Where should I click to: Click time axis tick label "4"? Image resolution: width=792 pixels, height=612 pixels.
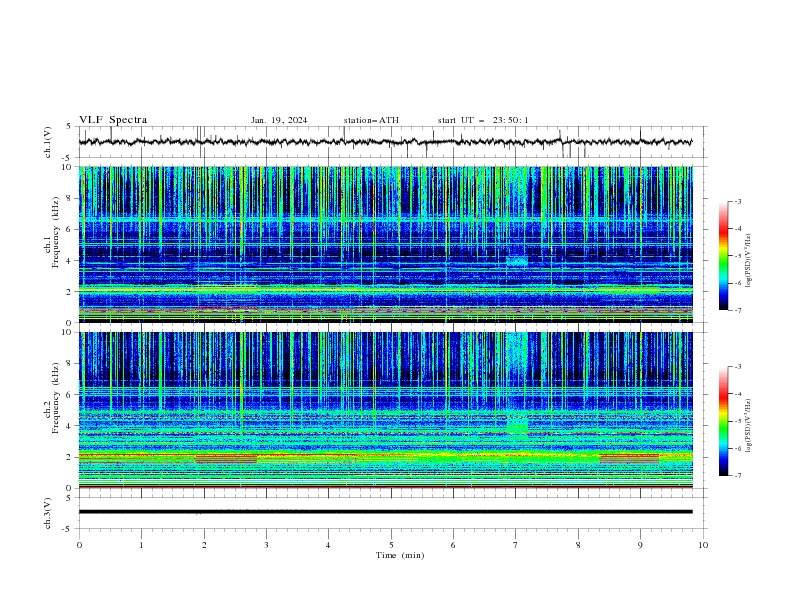(328, 545)
